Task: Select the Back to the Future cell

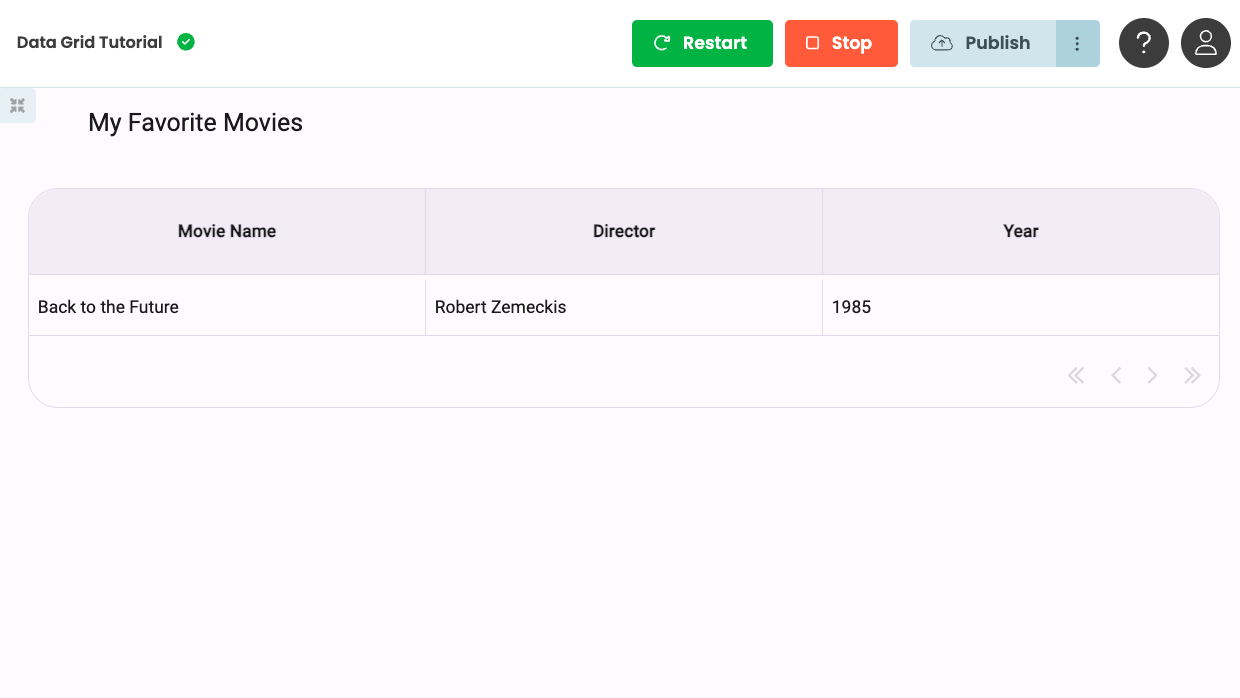Action: [x=108, y=306]
